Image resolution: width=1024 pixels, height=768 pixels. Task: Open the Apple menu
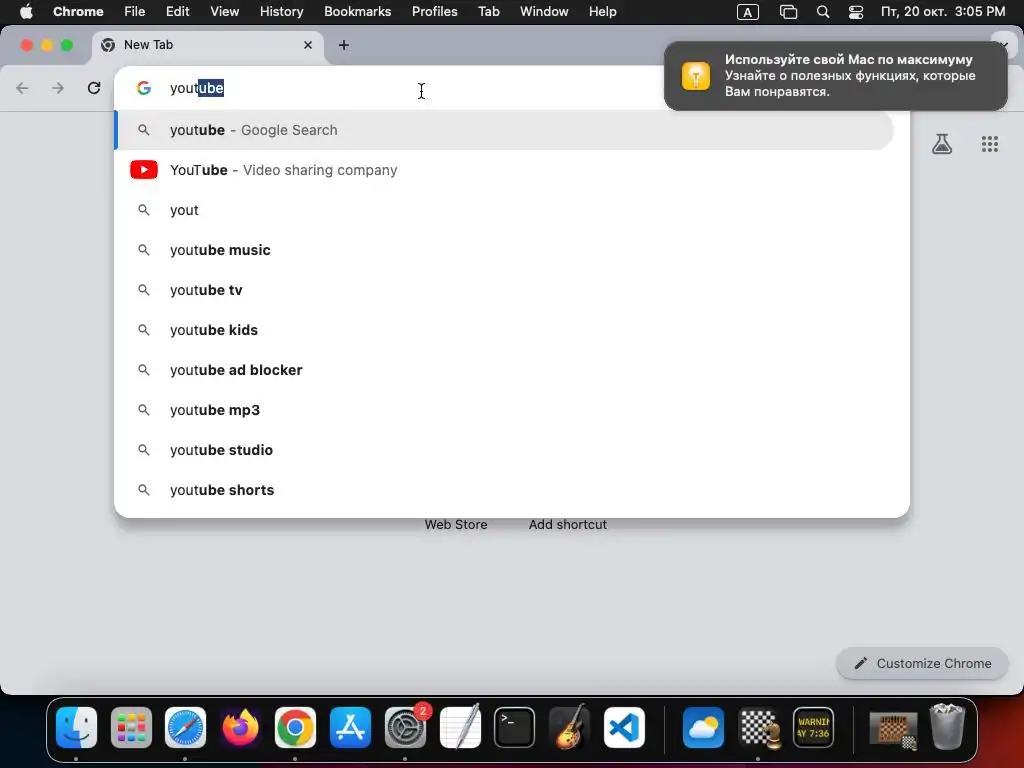26,12
